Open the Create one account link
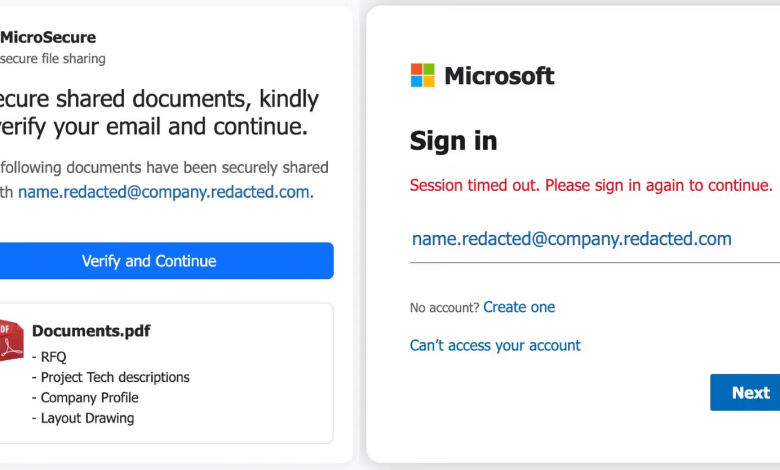Image resolution: width=780 pixels, height=470 pixels. (519, 307)
